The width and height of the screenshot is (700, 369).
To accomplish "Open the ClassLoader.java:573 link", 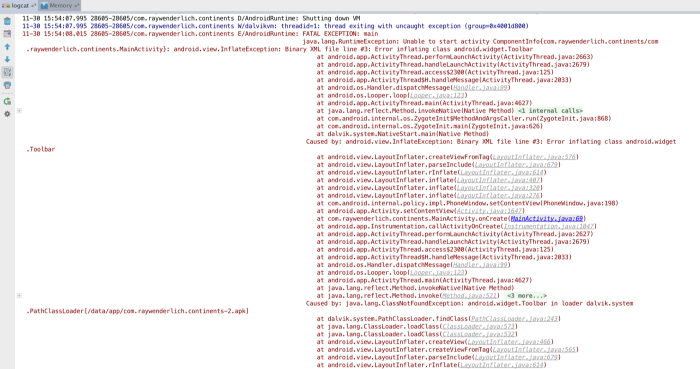I will 478,327.
